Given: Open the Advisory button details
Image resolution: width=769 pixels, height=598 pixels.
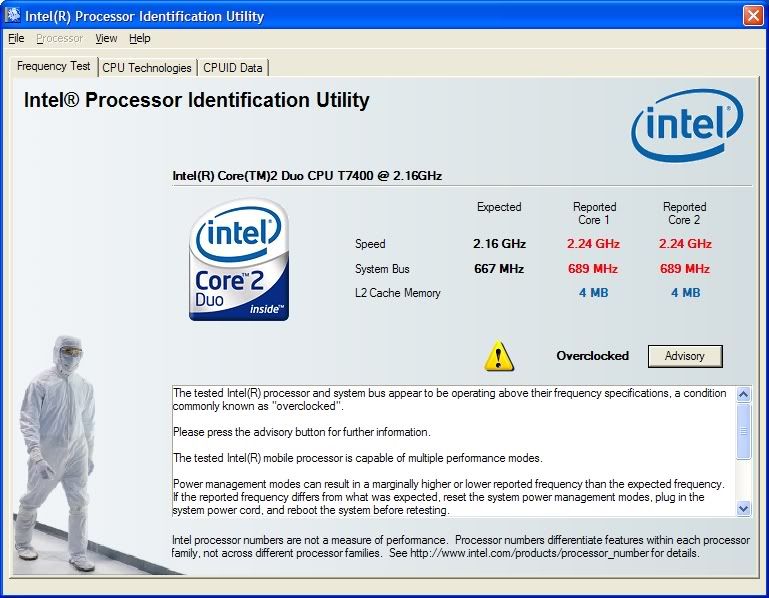Looking at the screenshot, I should click(685, 356).
